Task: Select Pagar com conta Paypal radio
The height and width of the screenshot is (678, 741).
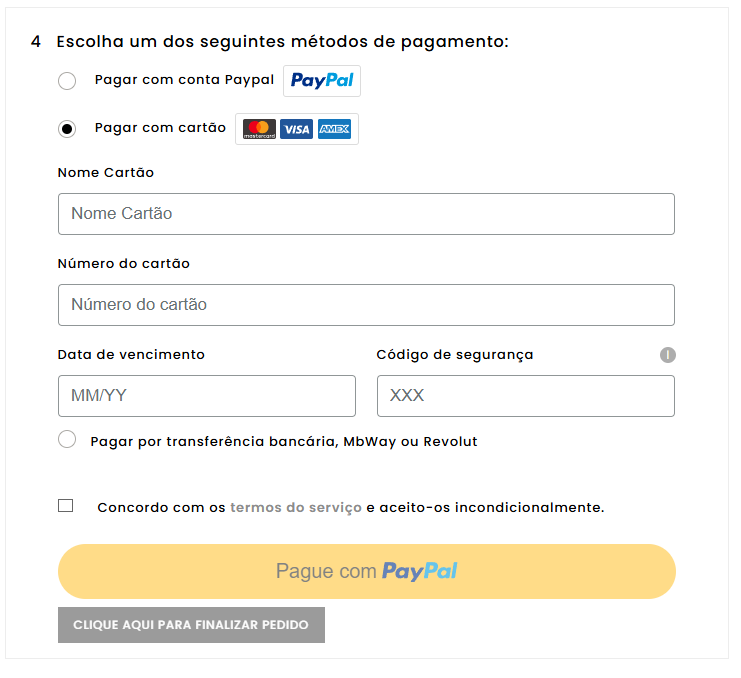Action: click(67, 81)
